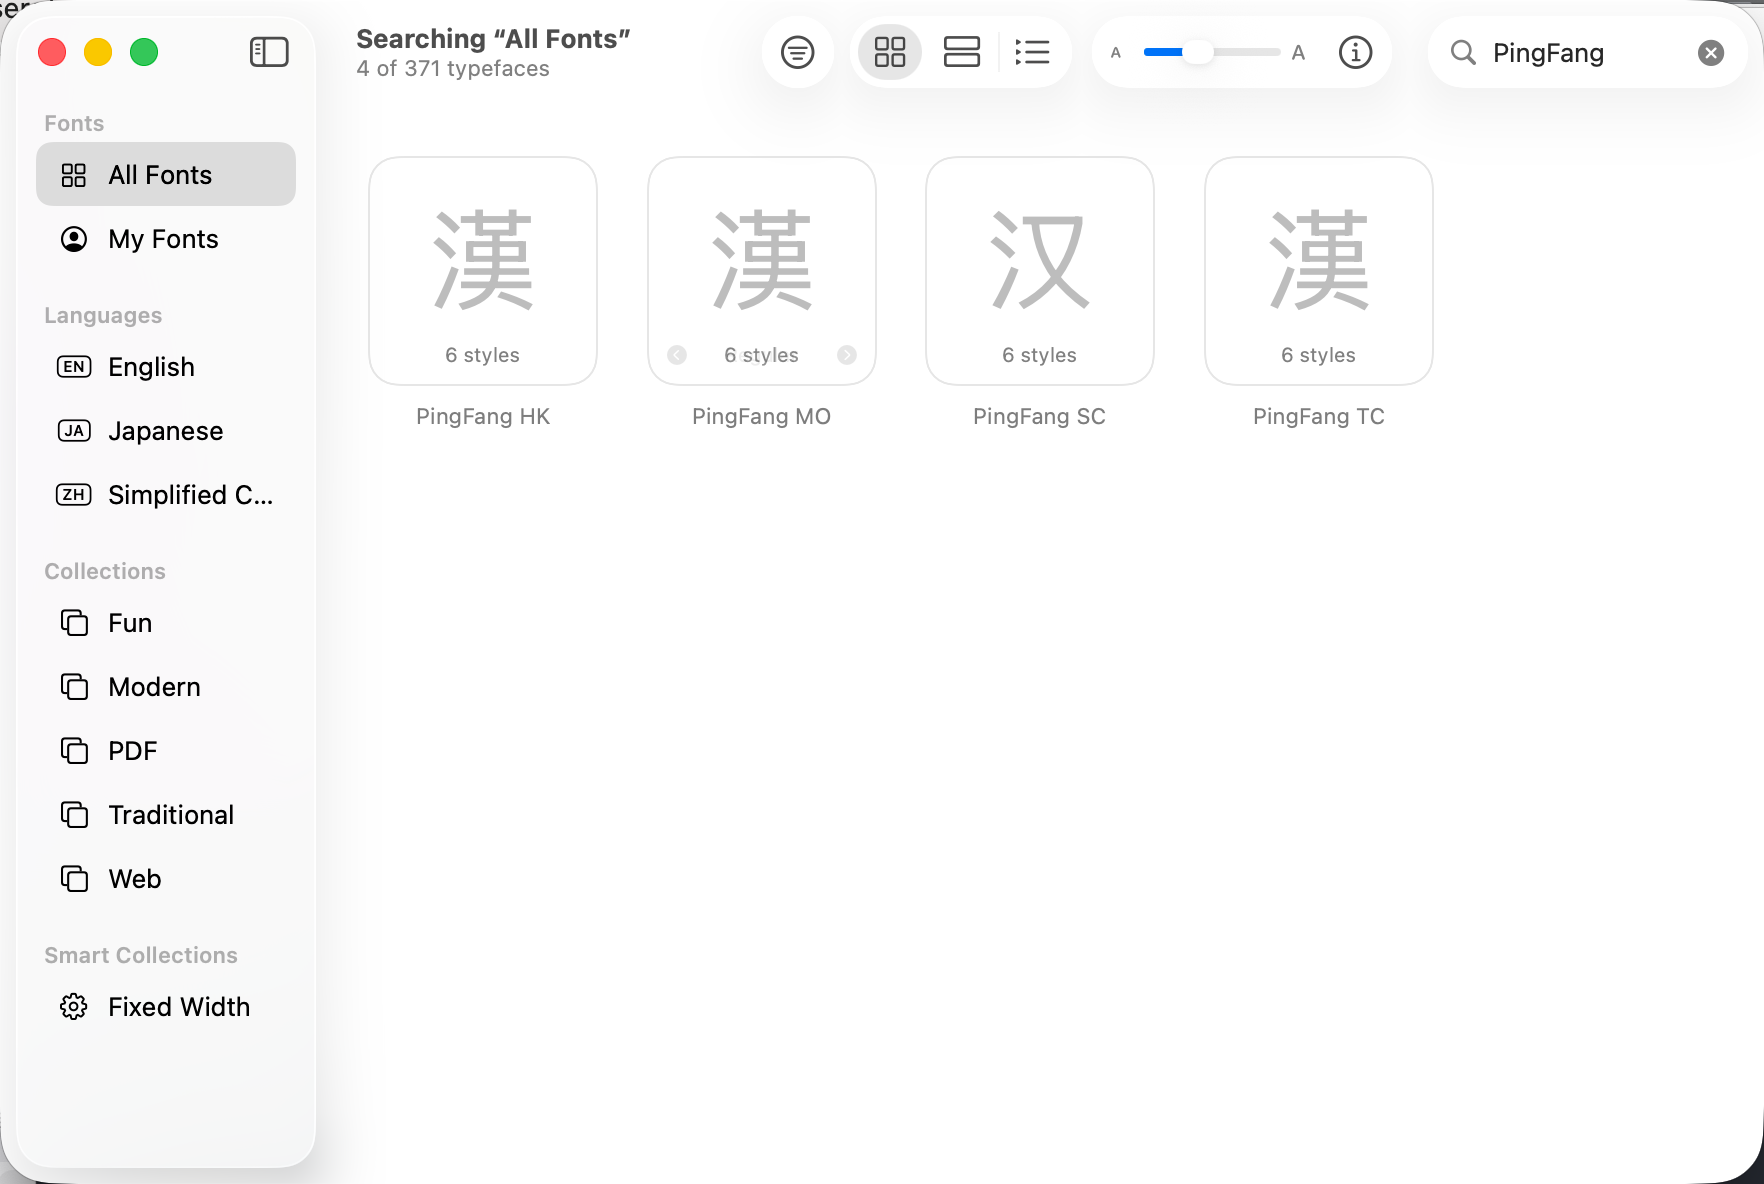Viewport: 1764px width, 1184px height.
Task: Click the search magnifier icon
Action: click(x=1463, y=52)
